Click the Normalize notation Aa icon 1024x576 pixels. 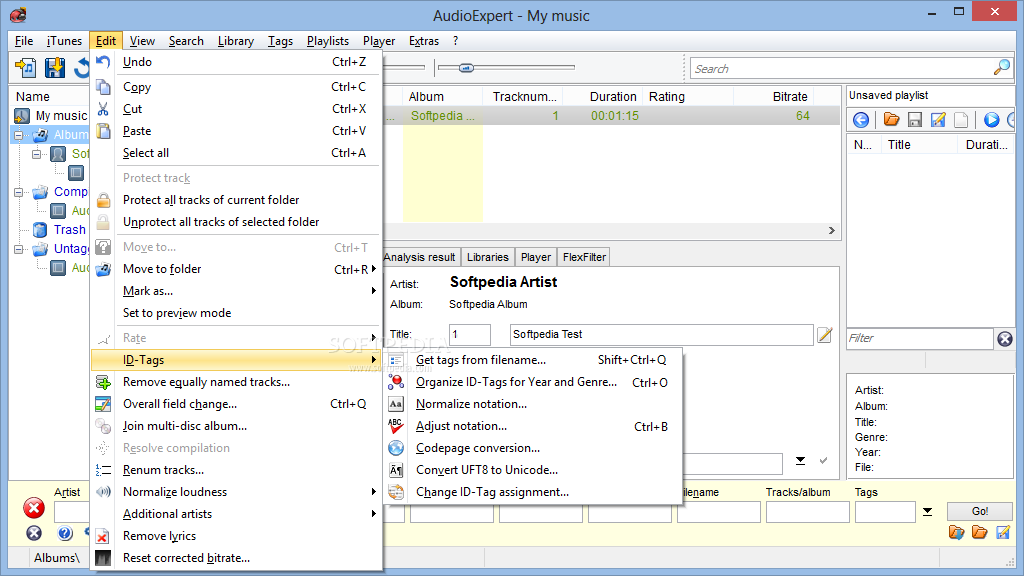(x=396, y=404)
